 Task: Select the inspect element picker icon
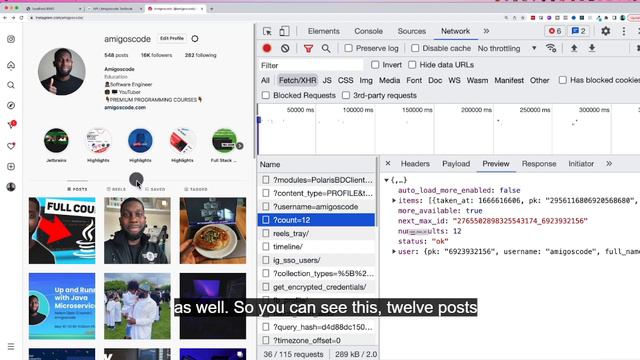(x=267, y=31)
